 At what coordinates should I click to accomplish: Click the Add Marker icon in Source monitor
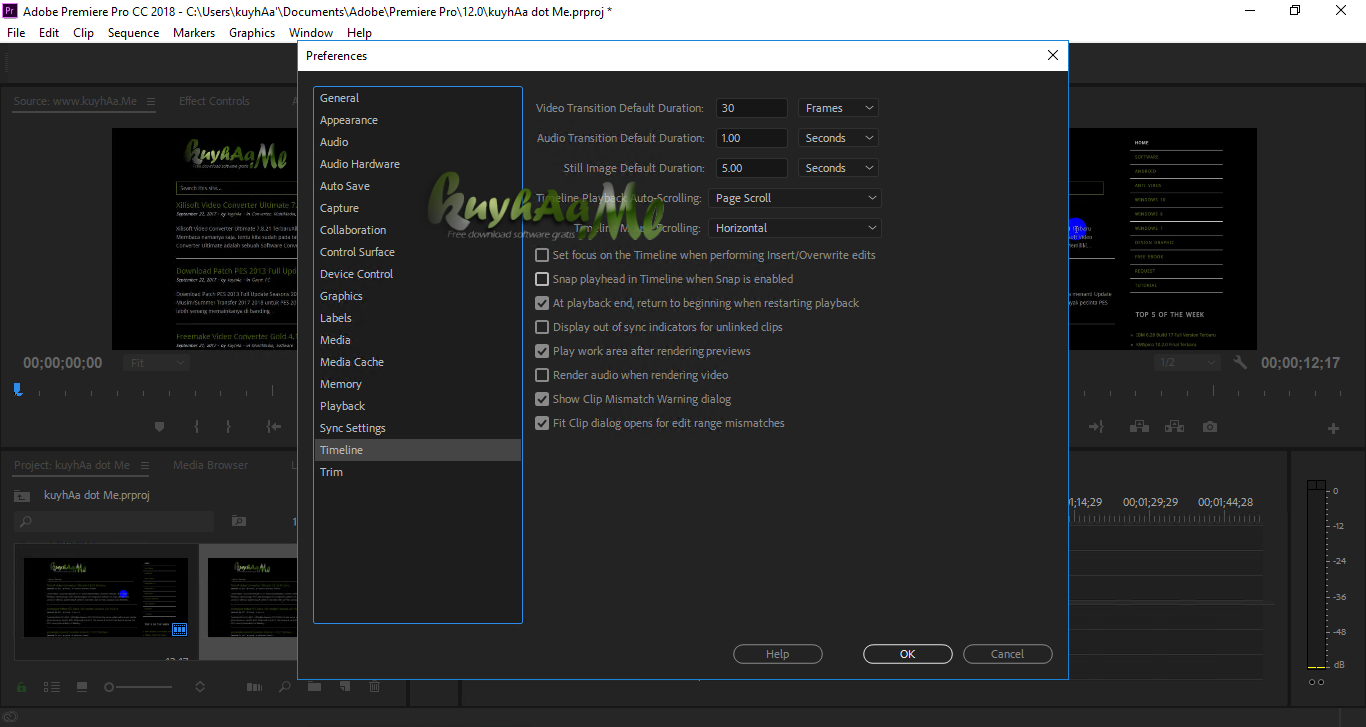coord(159,427)
